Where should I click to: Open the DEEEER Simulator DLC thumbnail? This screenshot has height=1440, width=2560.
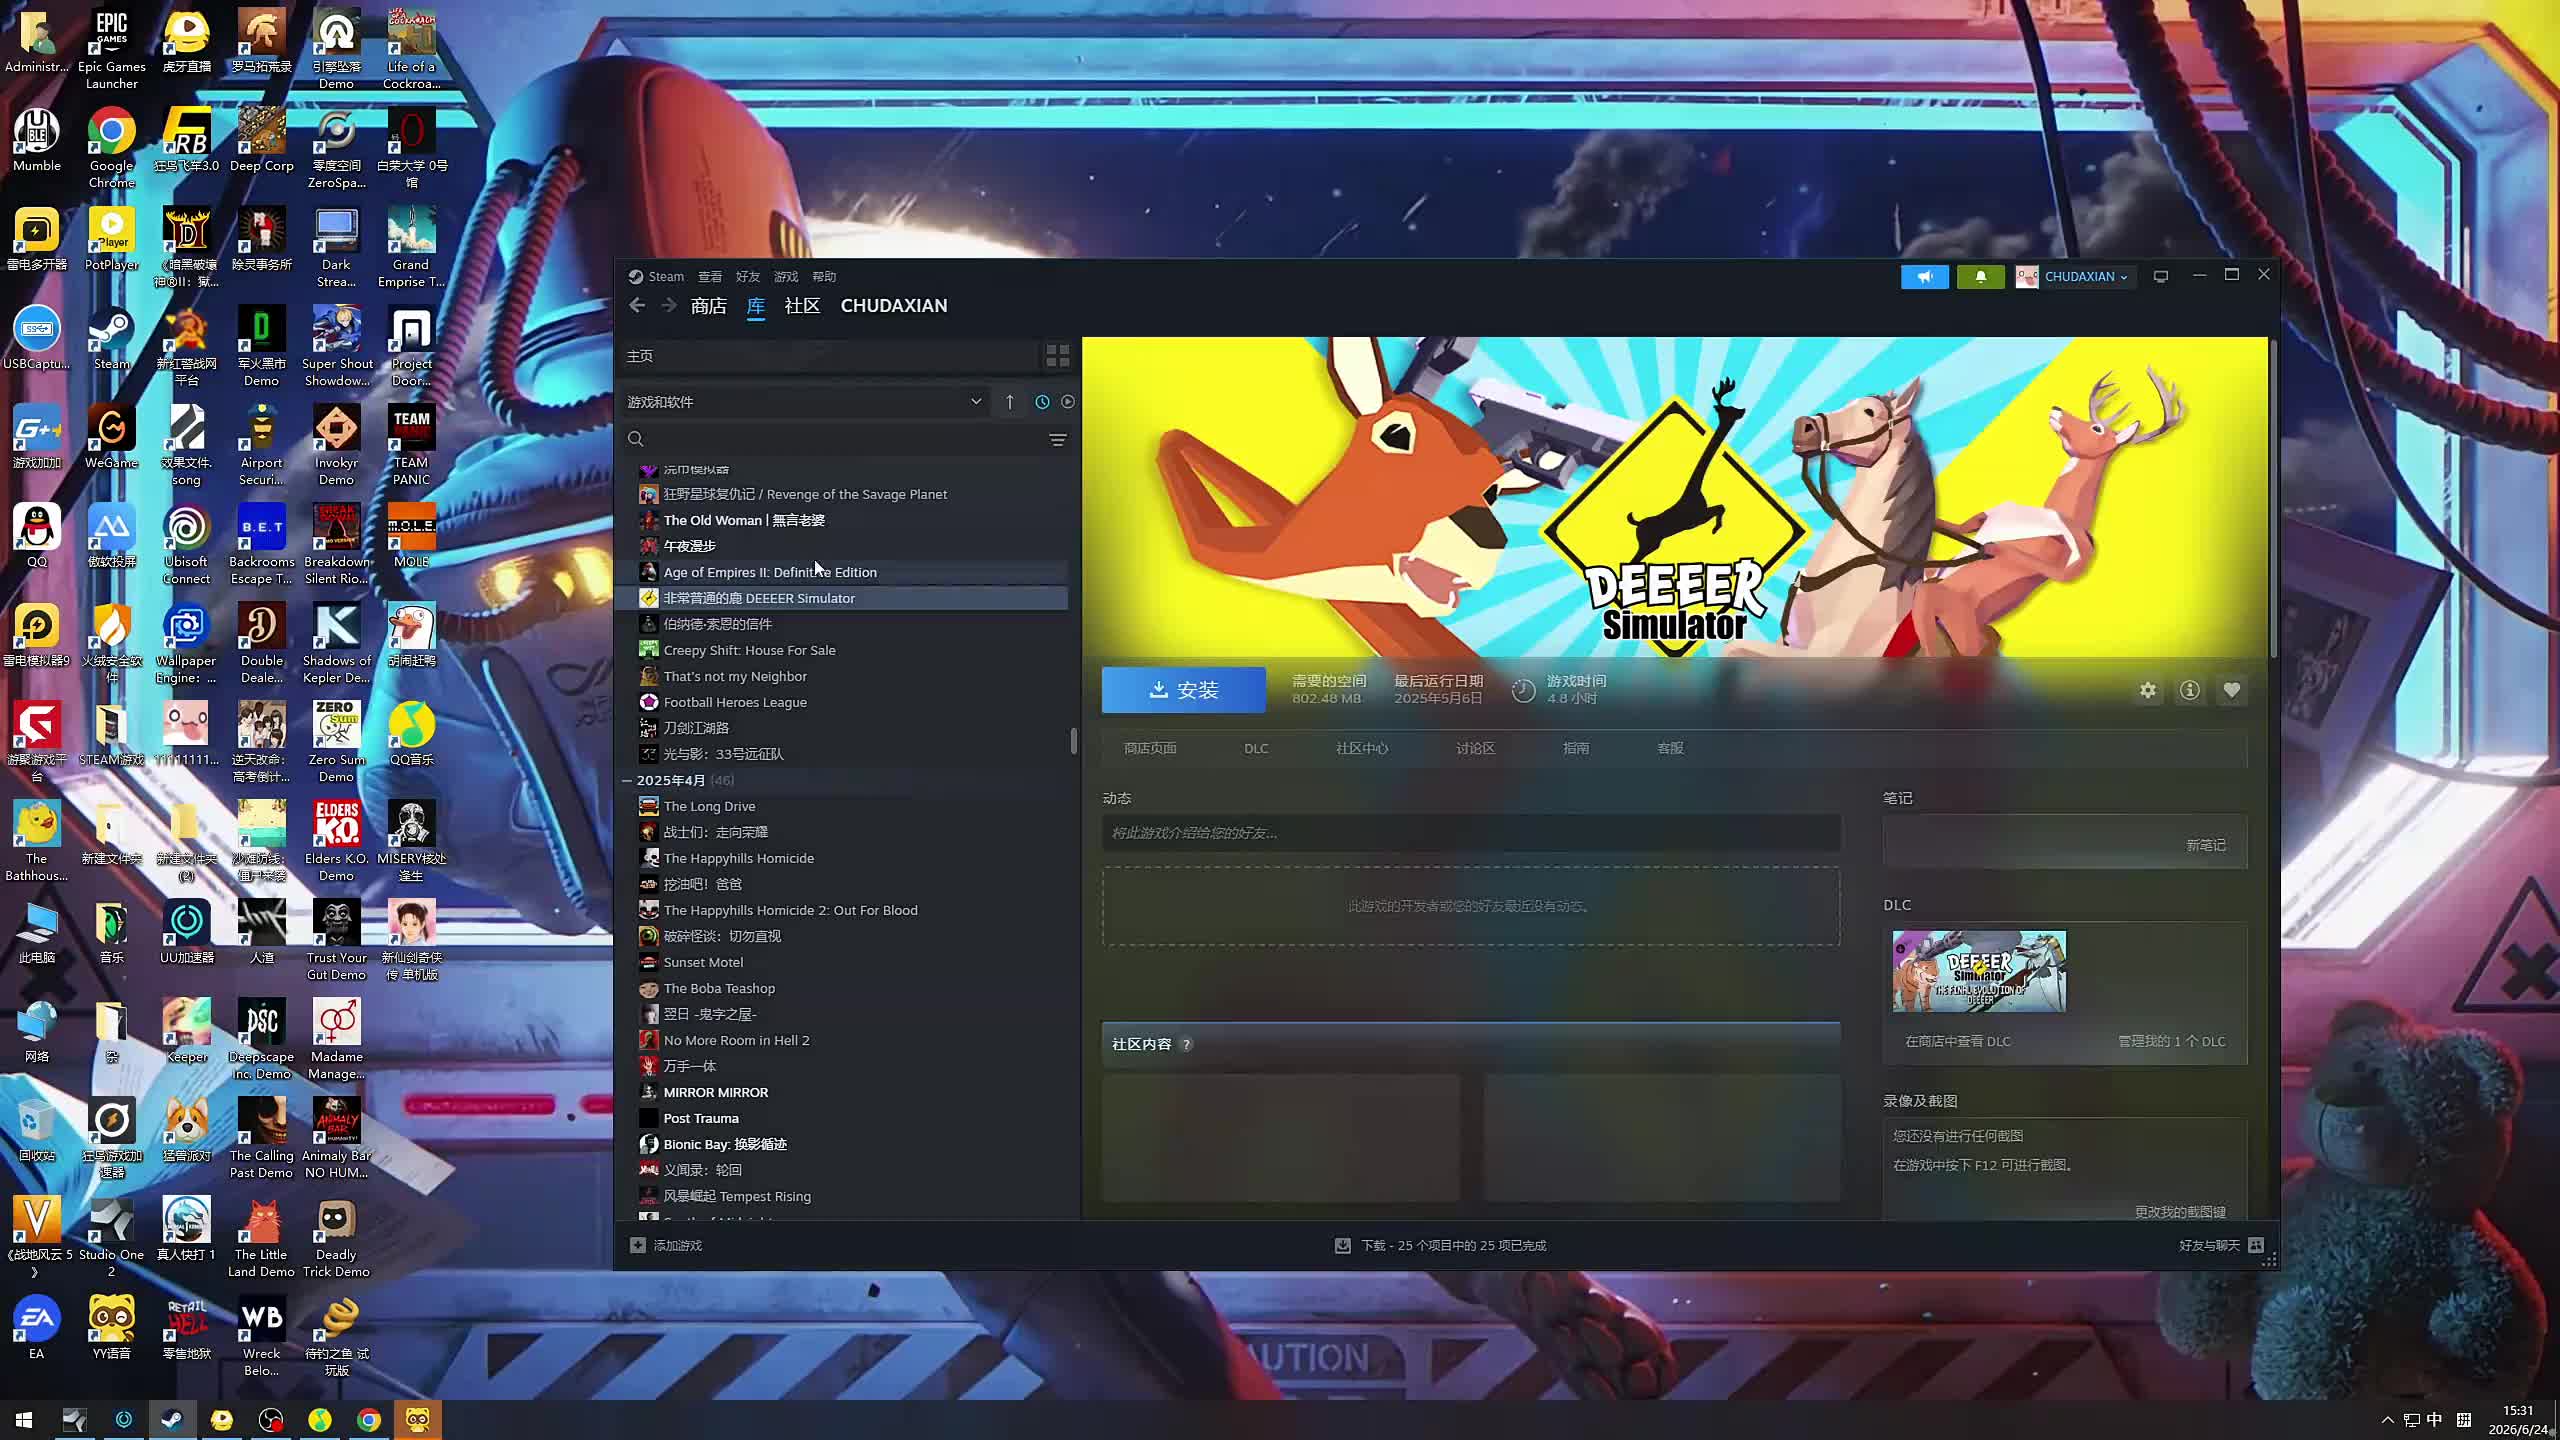(1979, 972)
